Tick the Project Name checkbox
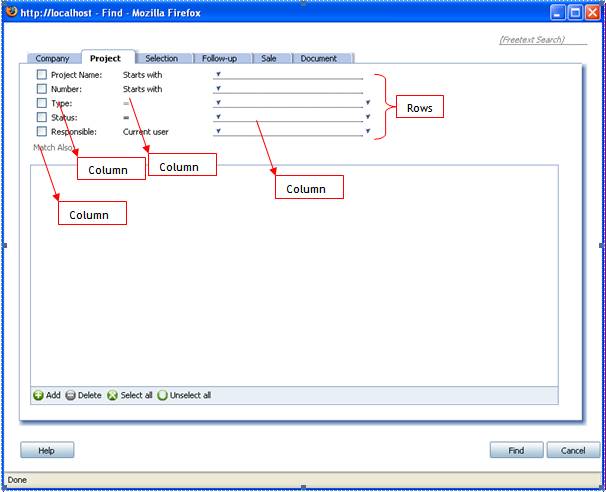 pyautogui.click(x=42, y=75)
